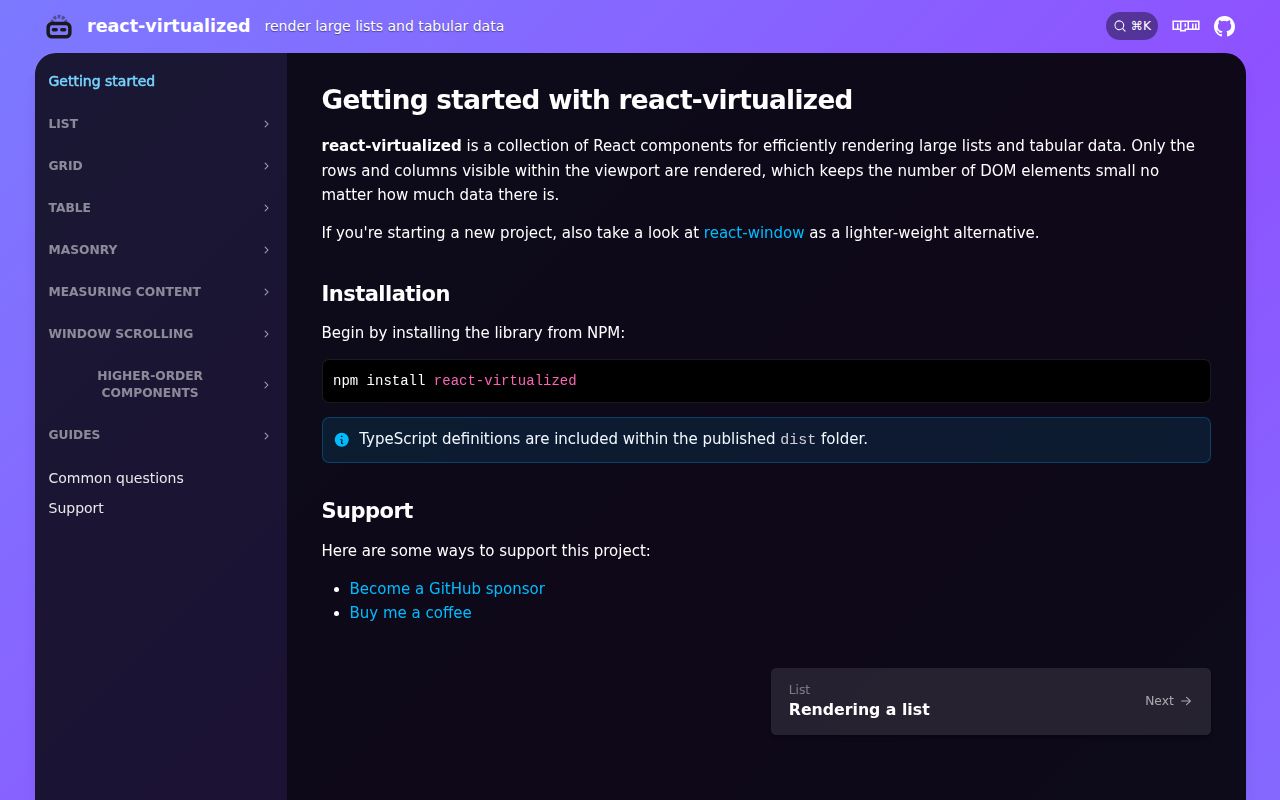Click the react-virtualized site title
This screenshot has height=800, width=1280.
tap(169, 26)
